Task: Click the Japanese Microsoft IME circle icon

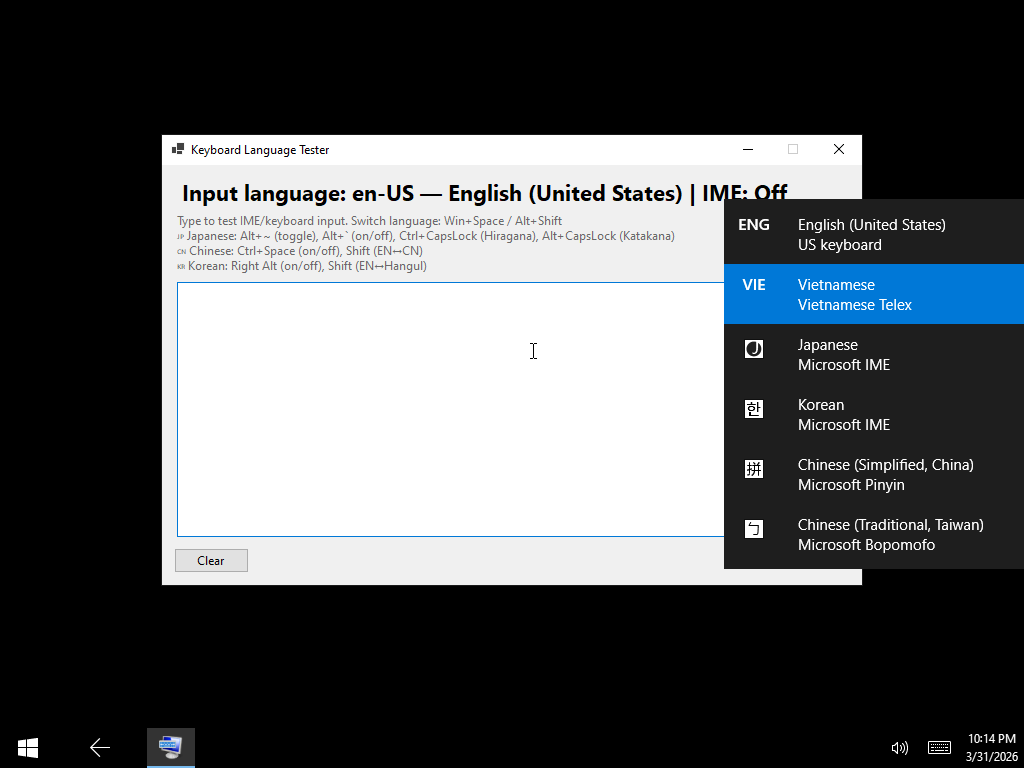Action: coord(753,349)
